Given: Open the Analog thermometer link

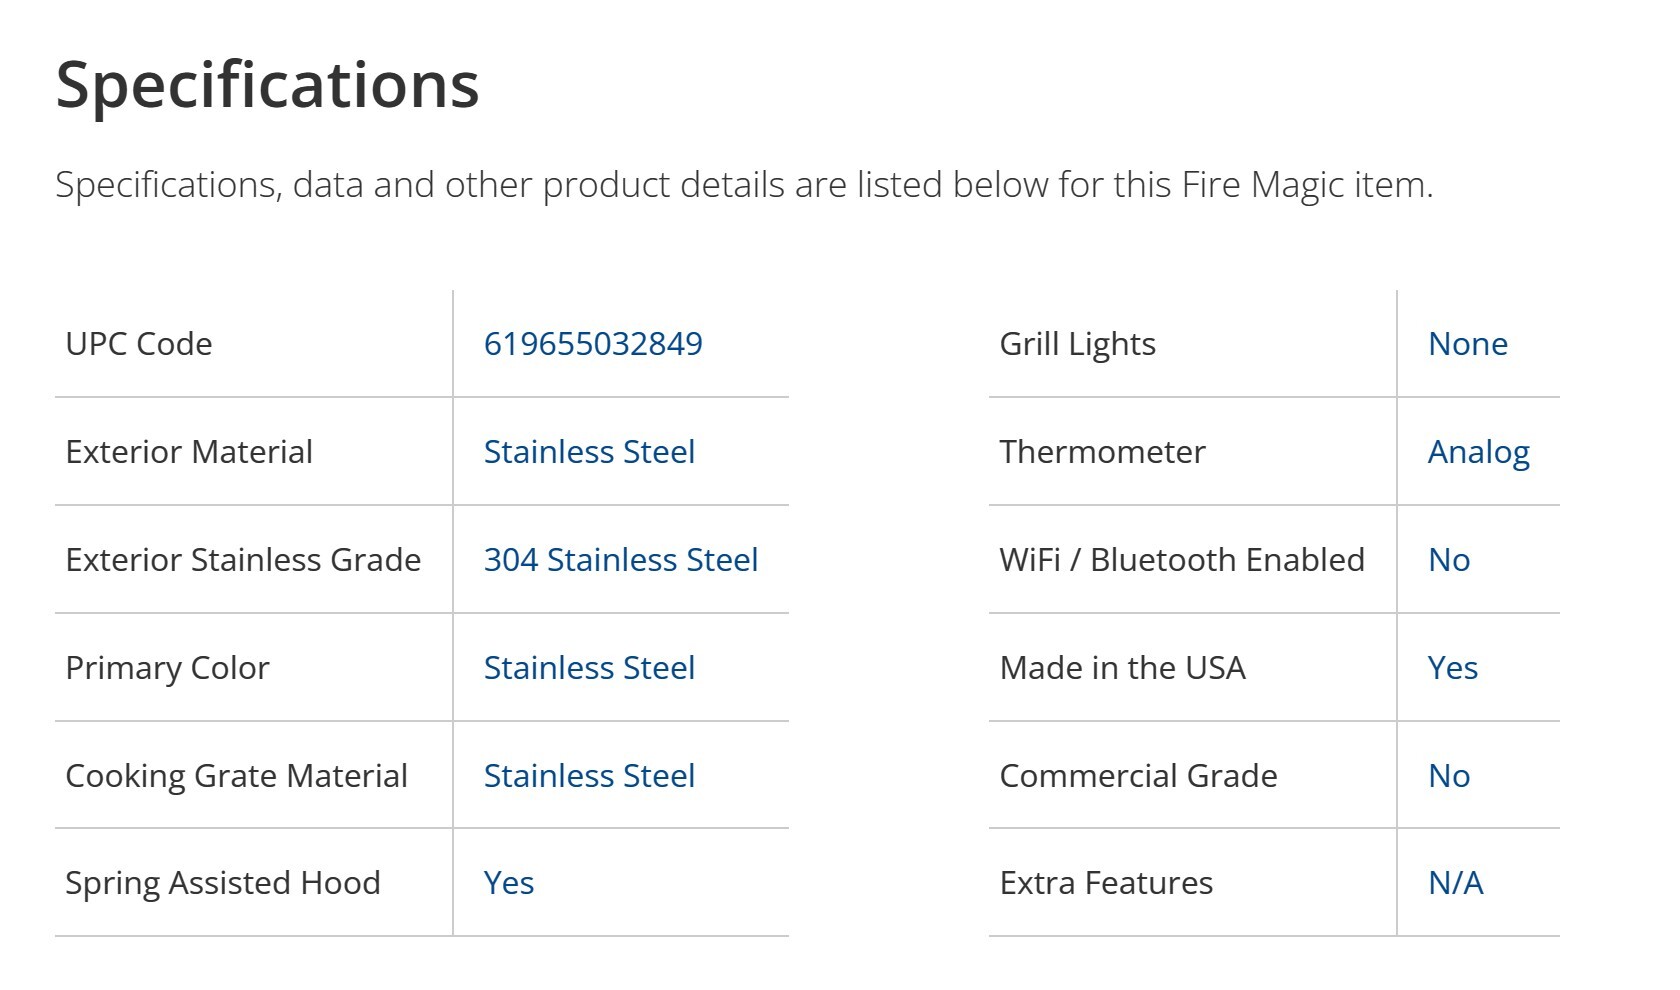Looking at the screenshot, I should [1478, 452].
